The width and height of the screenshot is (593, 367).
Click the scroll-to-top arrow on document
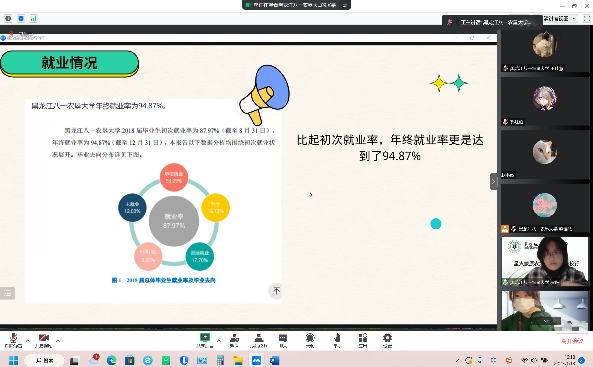click(276, 291)
